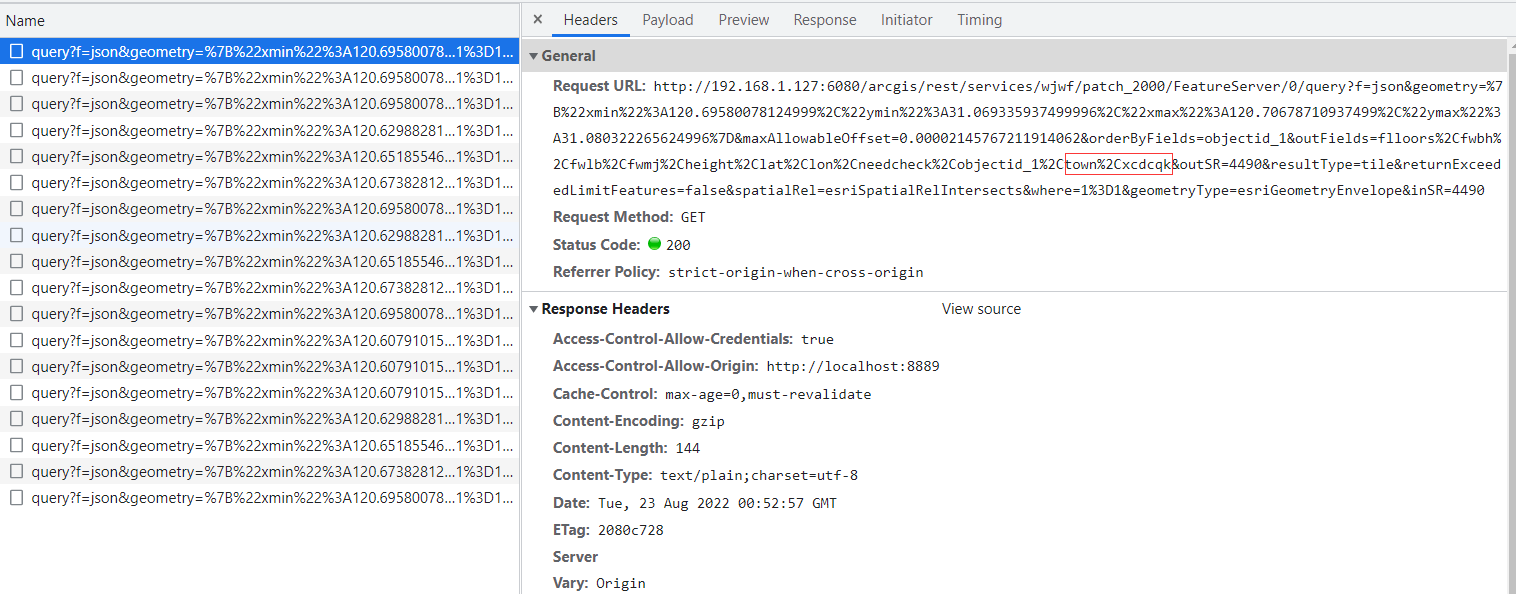Viewport: 1516px width, 594px height.
Task: Click the Content-Length 144 value
Action: 688,448
